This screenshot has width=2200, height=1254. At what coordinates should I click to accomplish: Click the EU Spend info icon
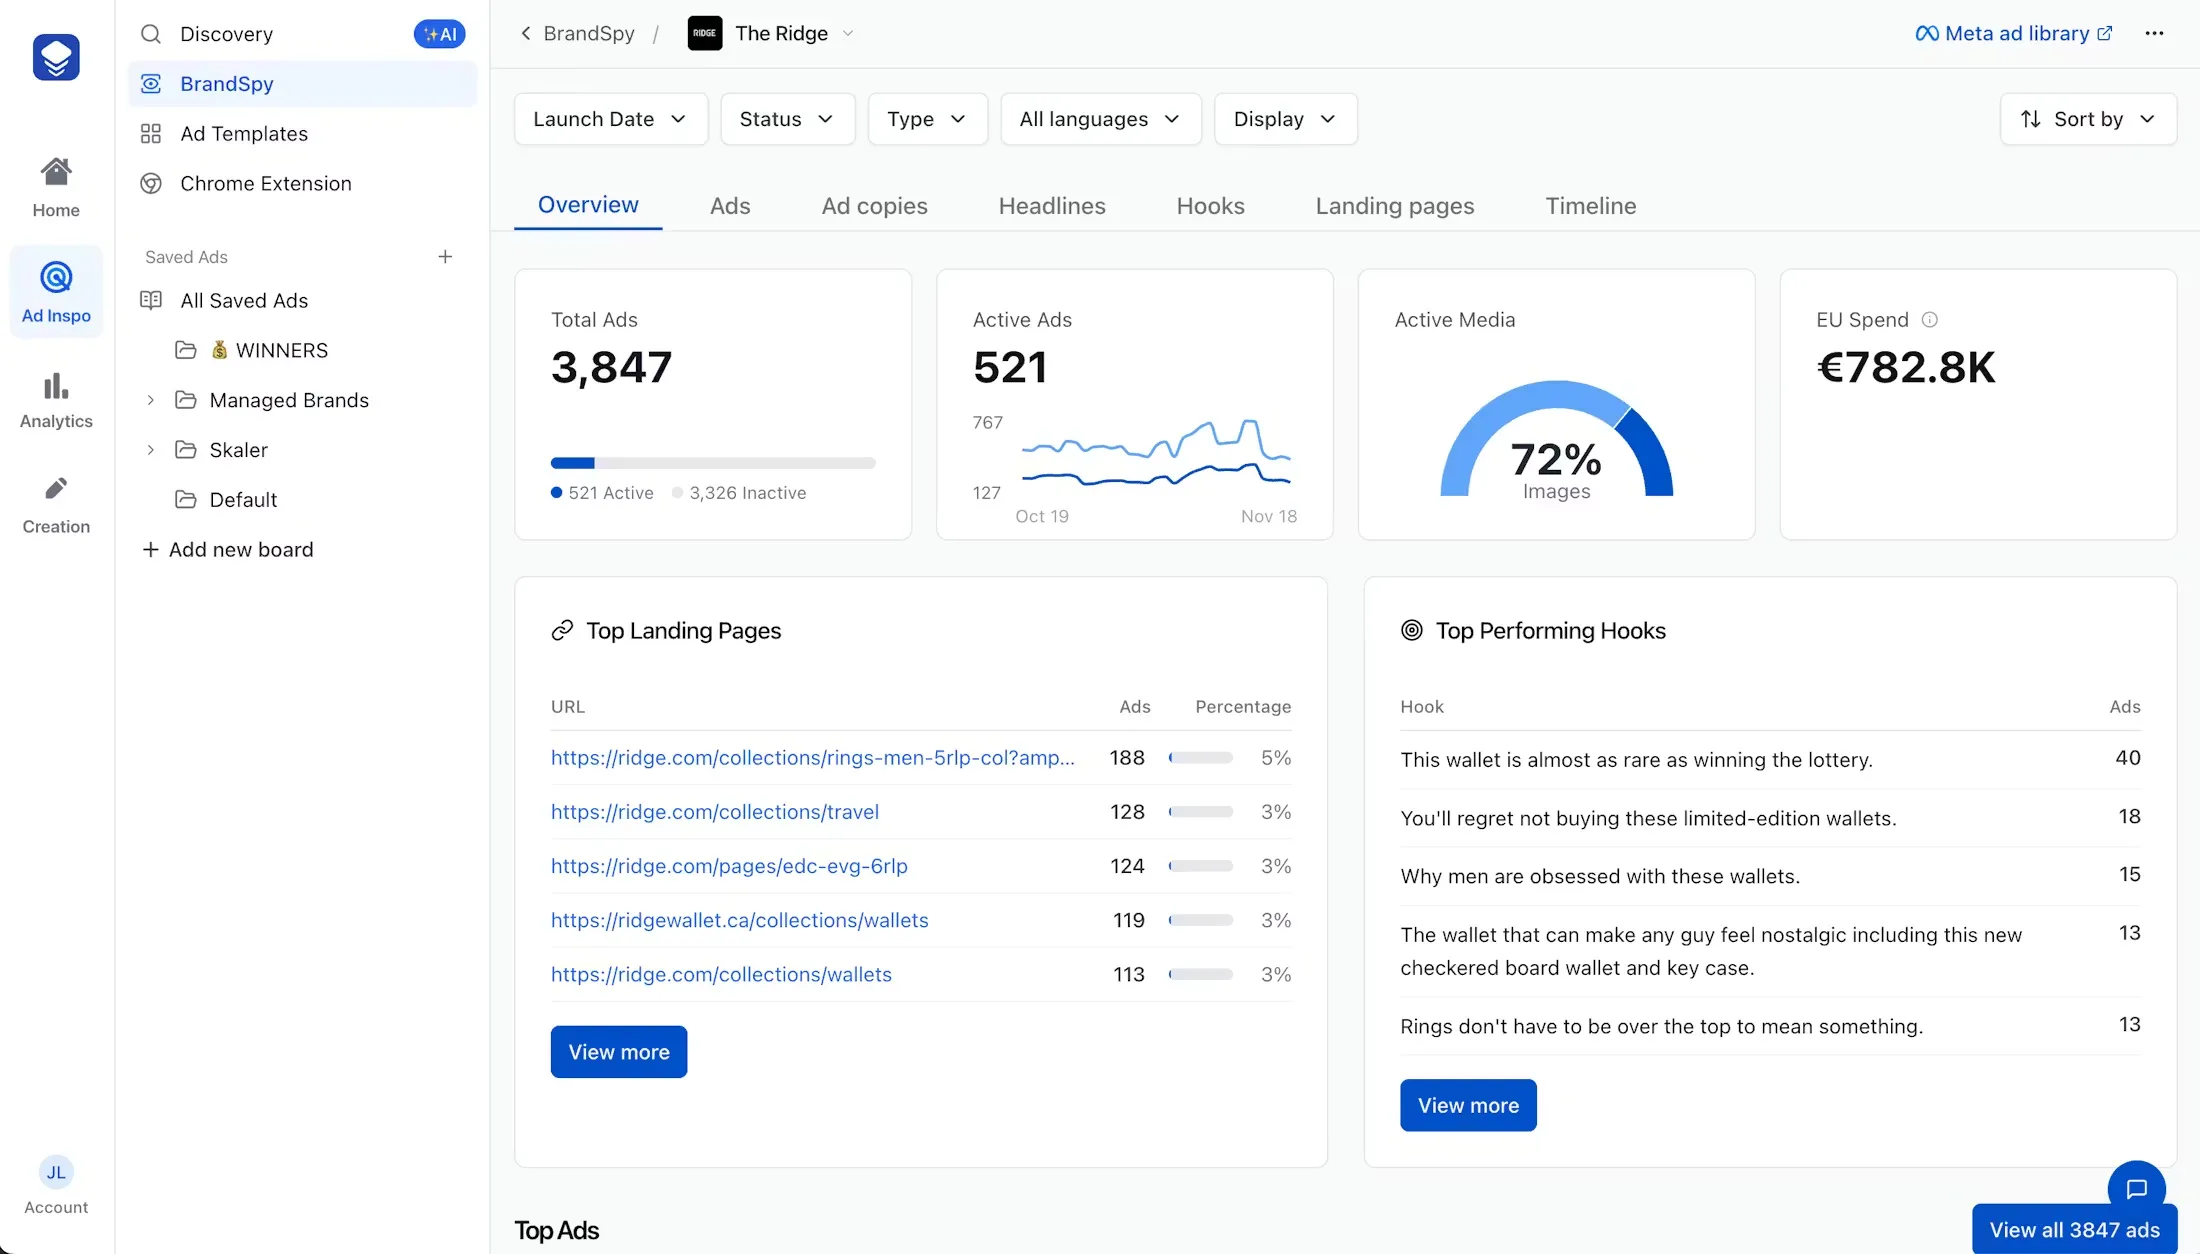(1930, 320)
